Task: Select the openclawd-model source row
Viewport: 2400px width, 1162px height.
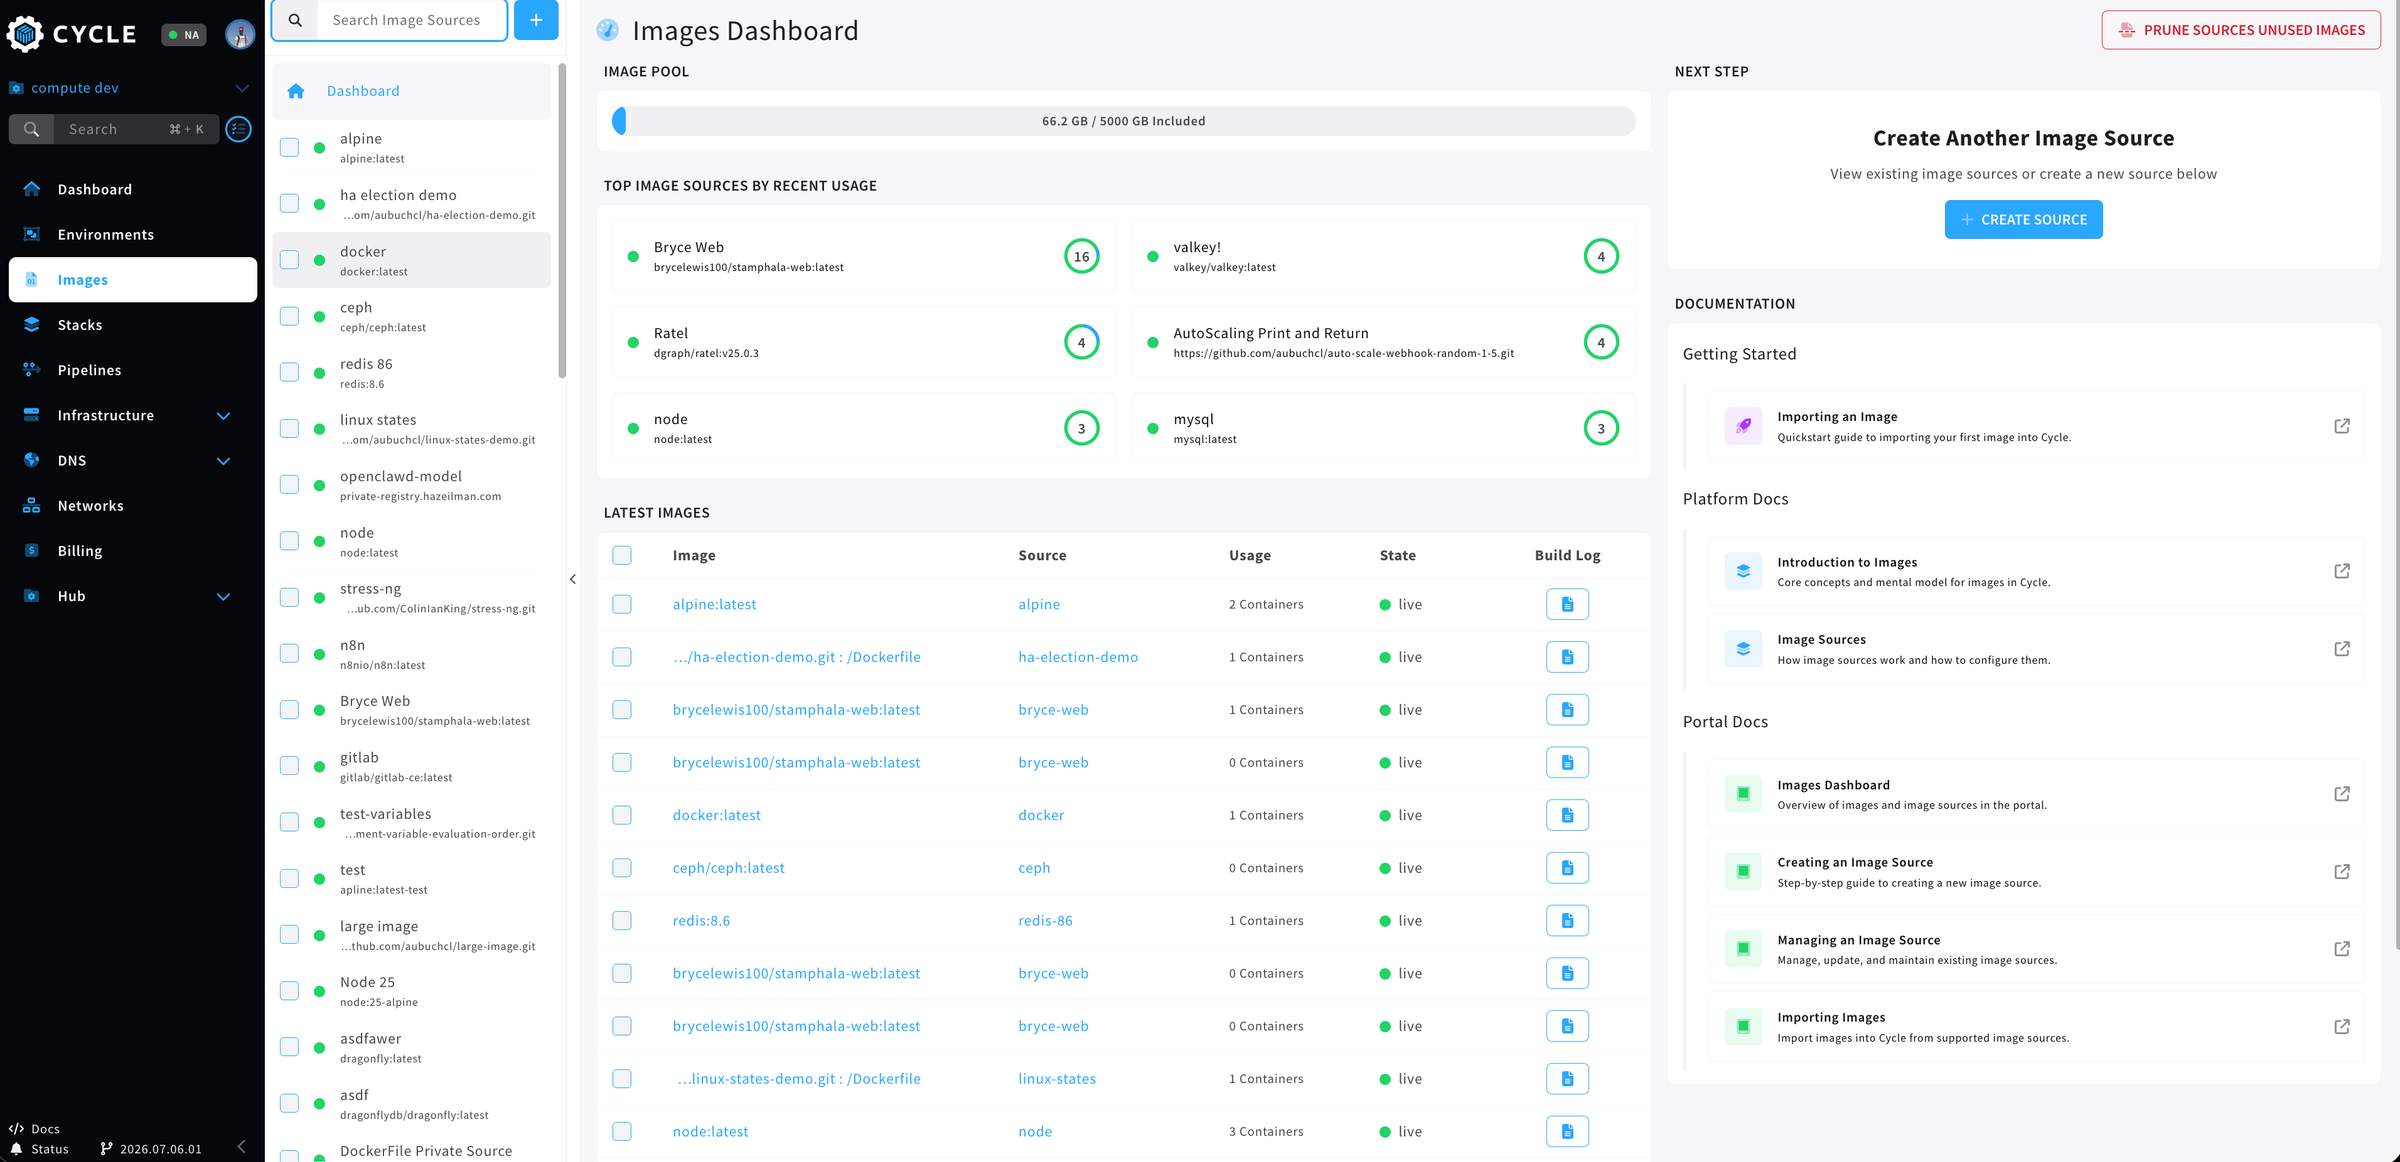Action: 412,485
